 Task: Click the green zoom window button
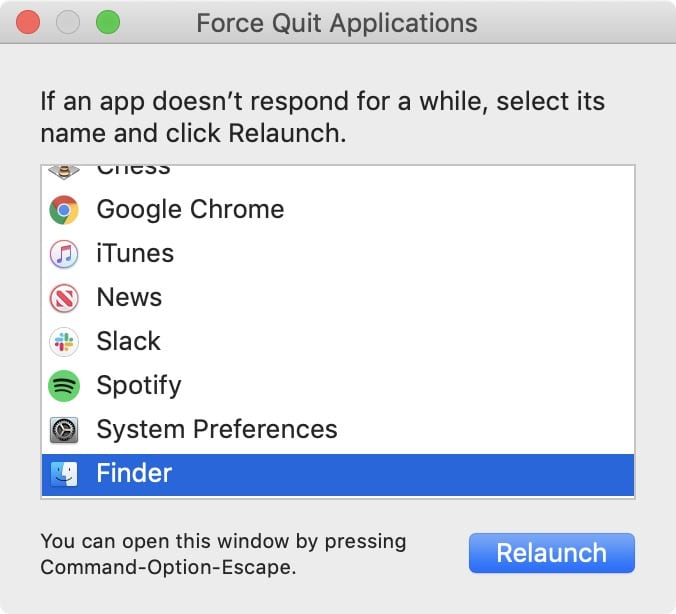107,22
